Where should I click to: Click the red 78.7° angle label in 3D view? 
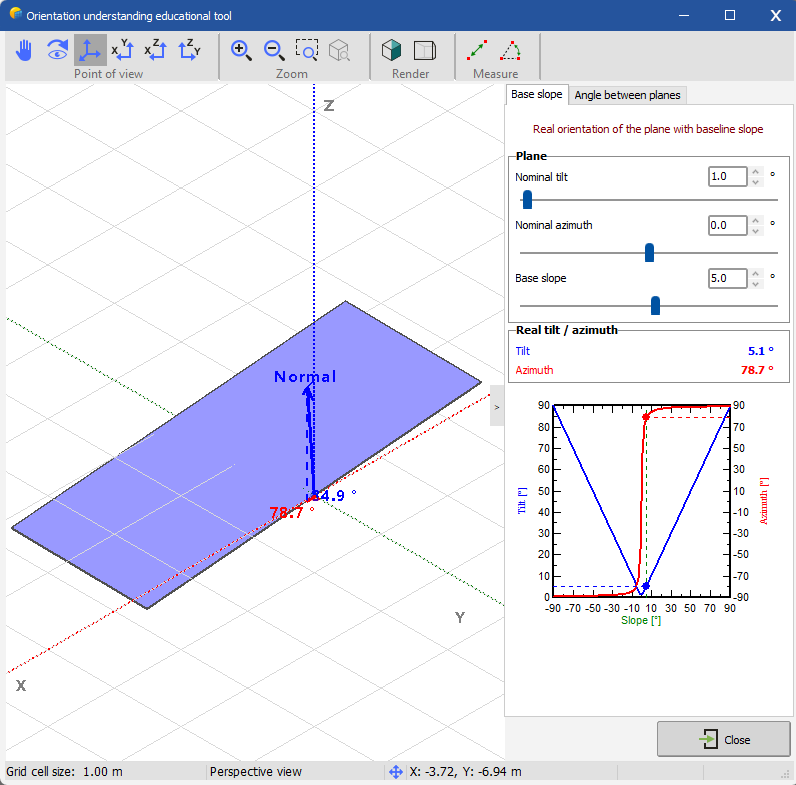292,512
